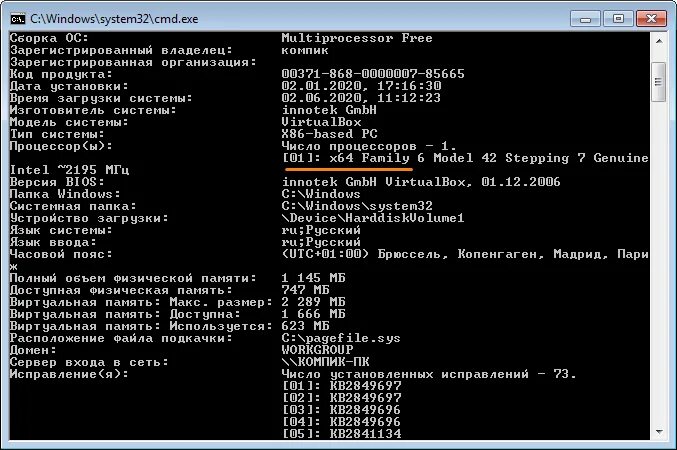Click the label Расположение файла подкачки:
The height and width of the screenshot is (450, 677).
click(121, 338)
